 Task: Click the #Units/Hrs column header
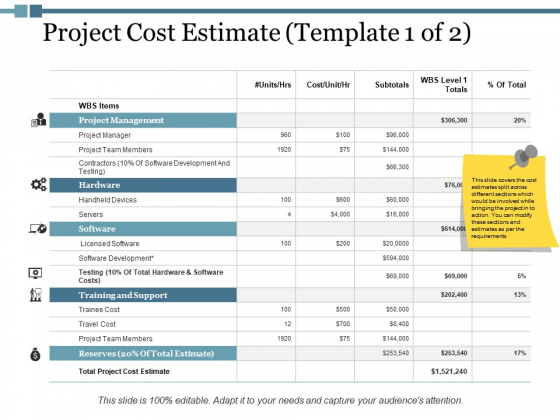273,85
